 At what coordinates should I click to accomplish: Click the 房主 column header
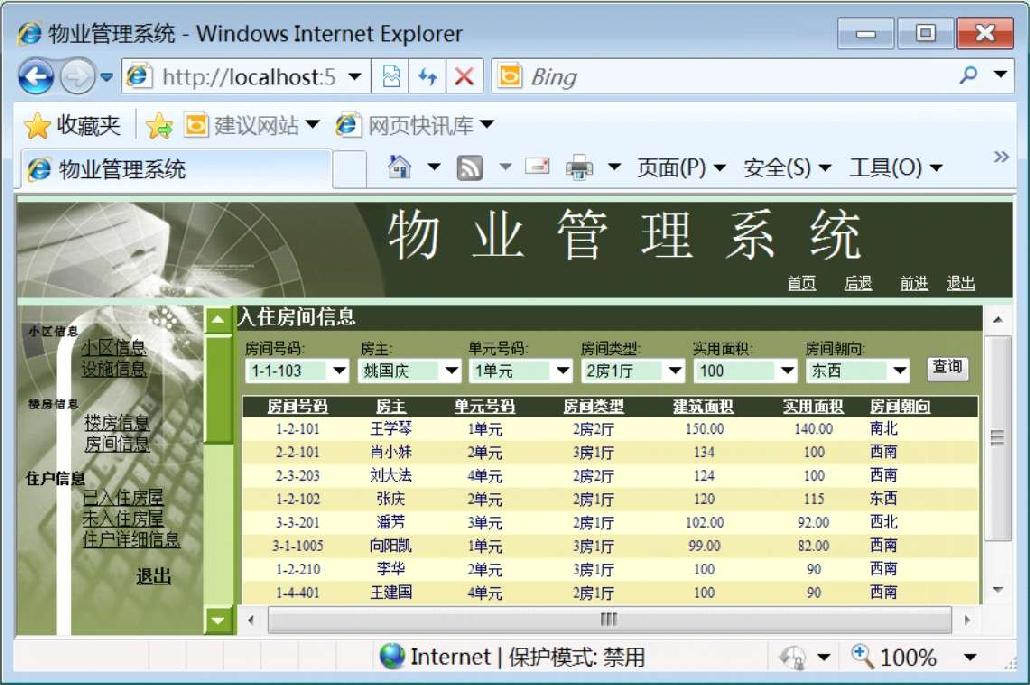(x=391, y=407)
